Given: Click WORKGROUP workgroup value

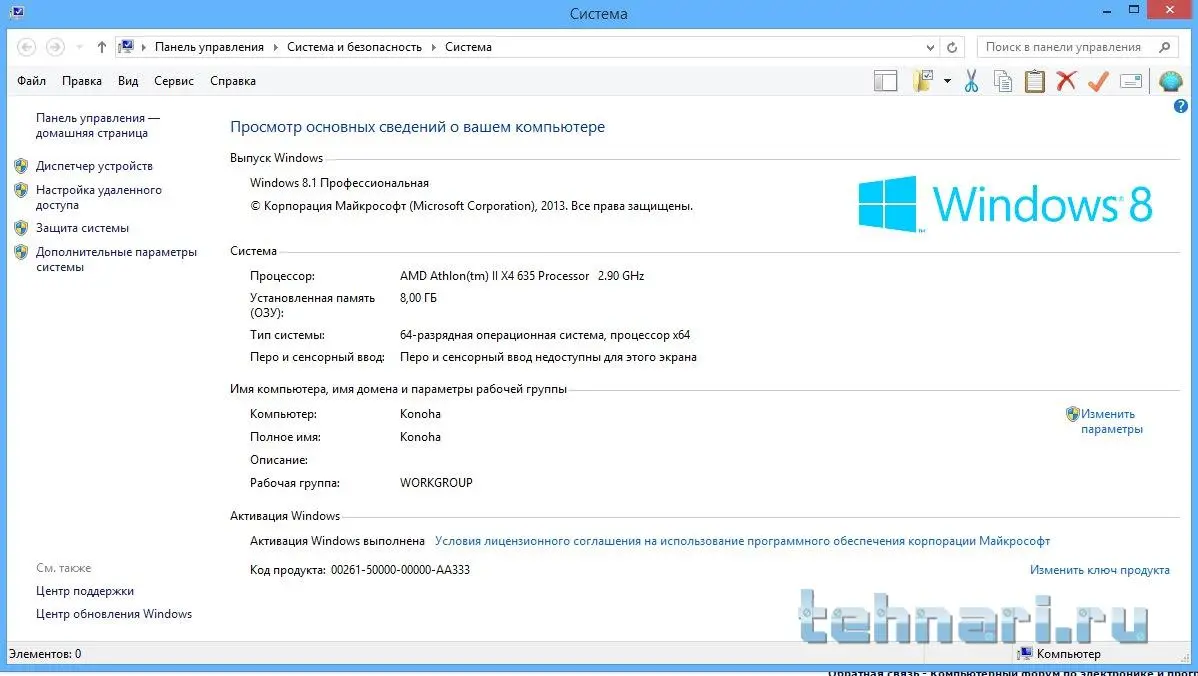Looking at the screenshot, I should [x=436, y=483].
